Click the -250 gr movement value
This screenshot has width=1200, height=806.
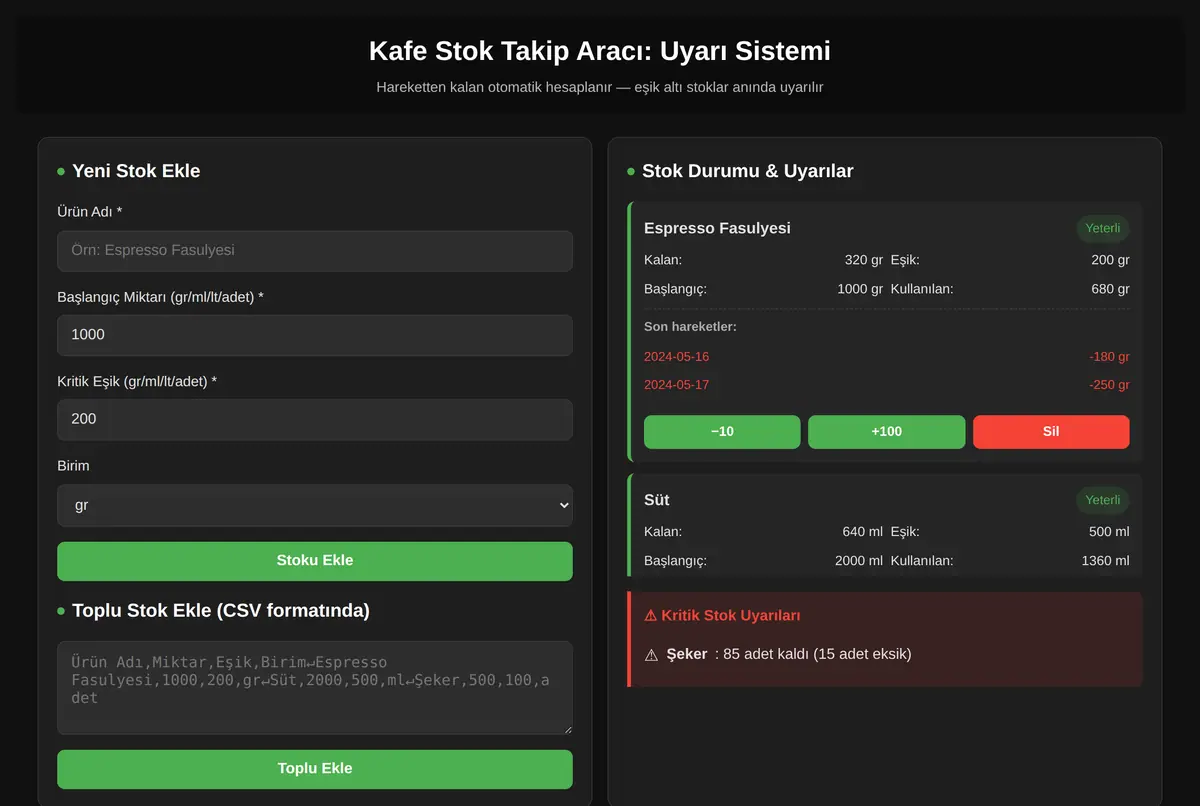tap(1109, 385)
